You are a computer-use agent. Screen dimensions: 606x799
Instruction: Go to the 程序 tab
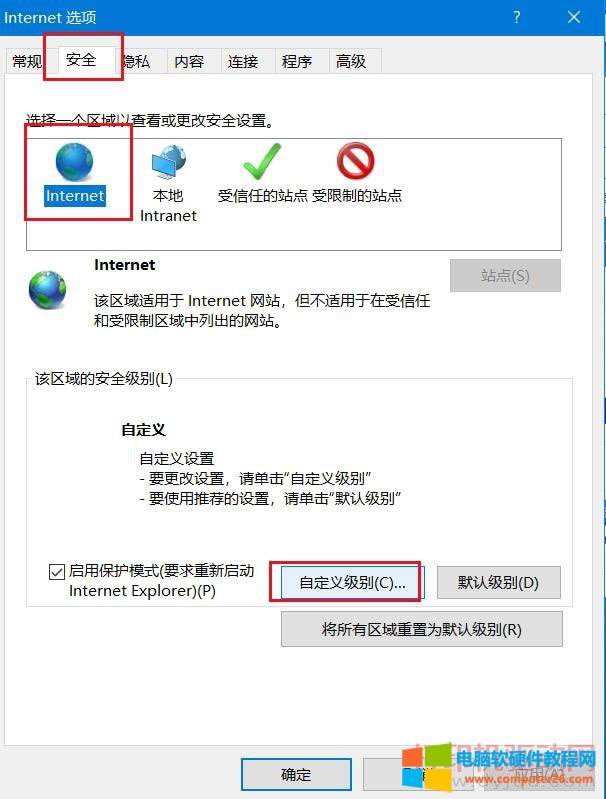coord(297,62)
